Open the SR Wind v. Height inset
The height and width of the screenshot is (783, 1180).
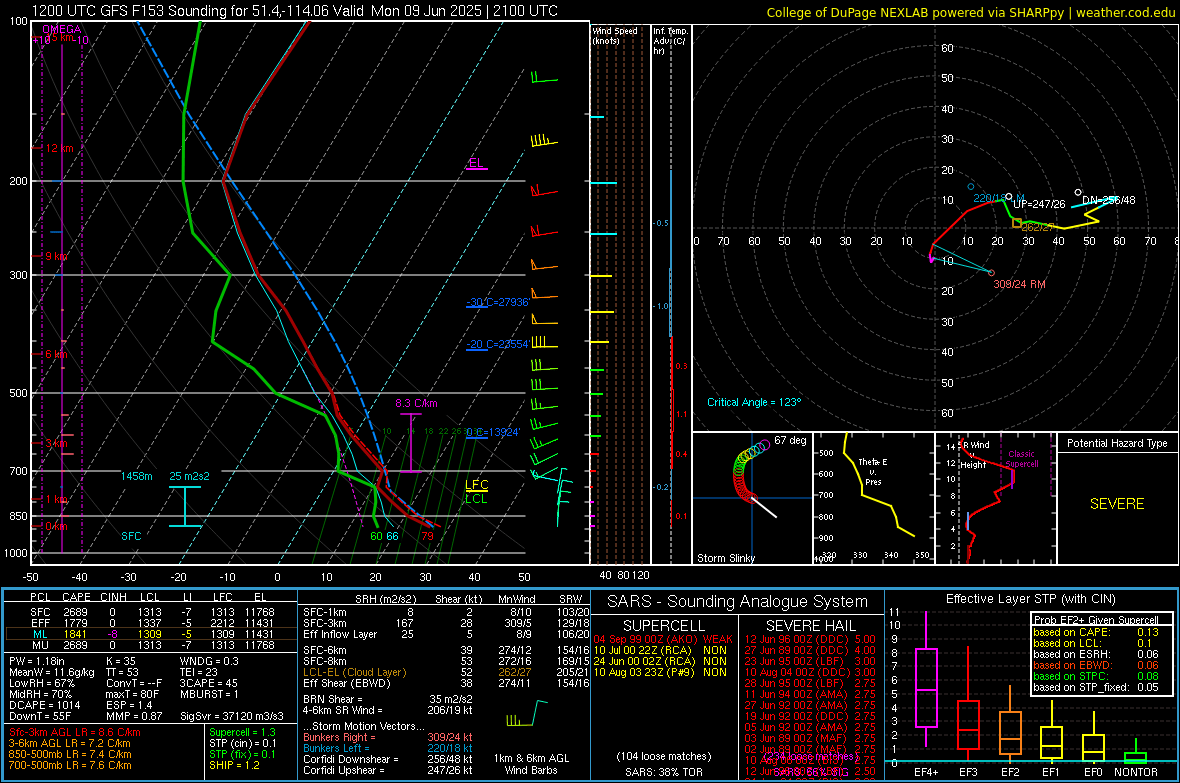[996, 498]
